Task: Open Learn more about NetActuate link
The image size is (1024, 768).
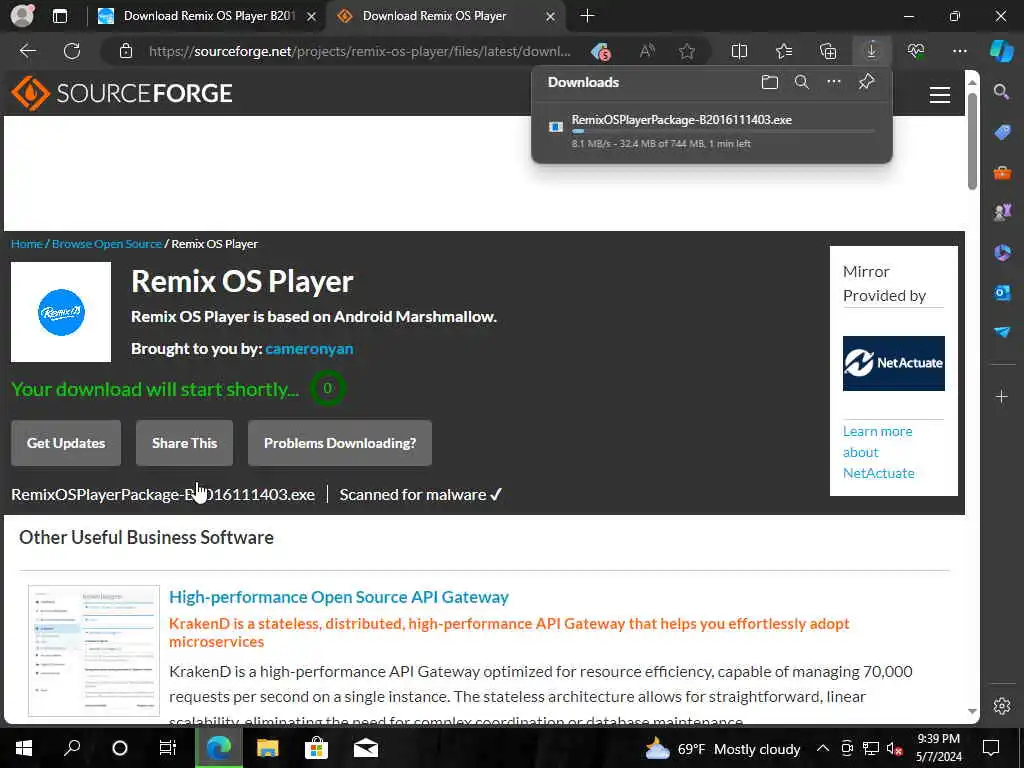Action: pyautogui.click(x=878, y=452)
